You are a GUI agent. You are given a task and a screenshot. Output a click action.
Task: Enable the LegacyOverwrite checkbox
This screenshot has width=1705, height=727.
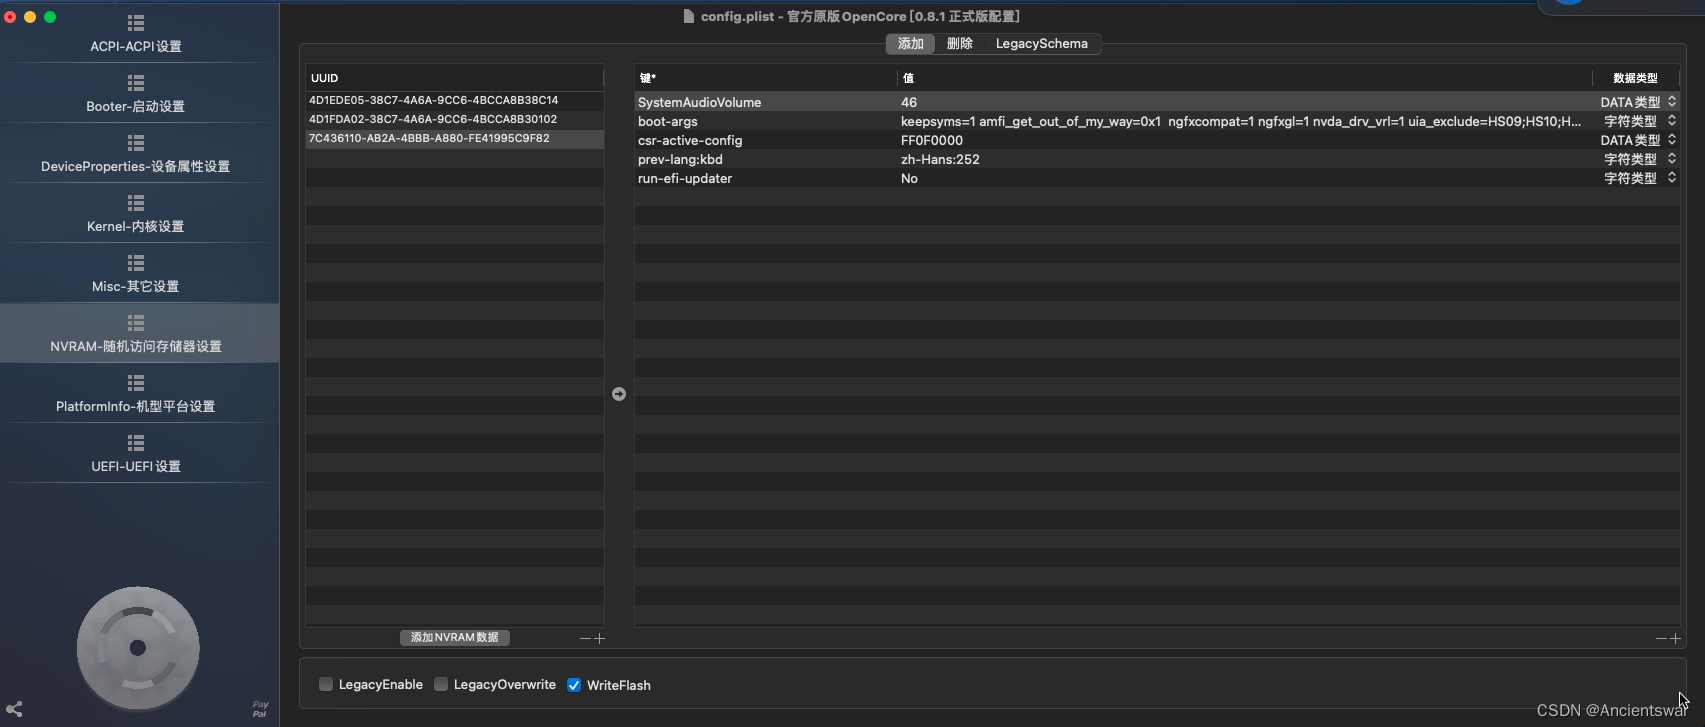point(441,684)
